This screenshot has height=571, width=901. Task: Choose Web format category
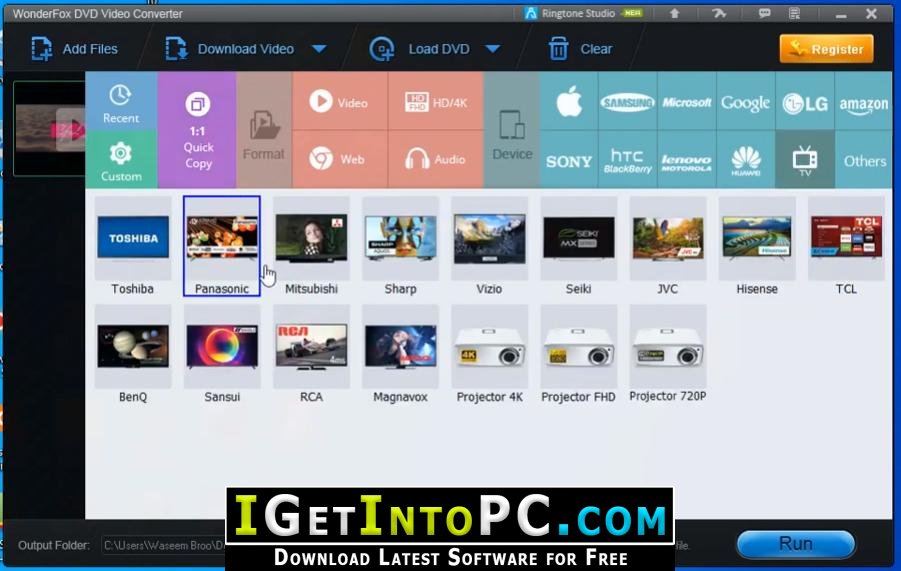pyautogui.click(x=340, y=159)
